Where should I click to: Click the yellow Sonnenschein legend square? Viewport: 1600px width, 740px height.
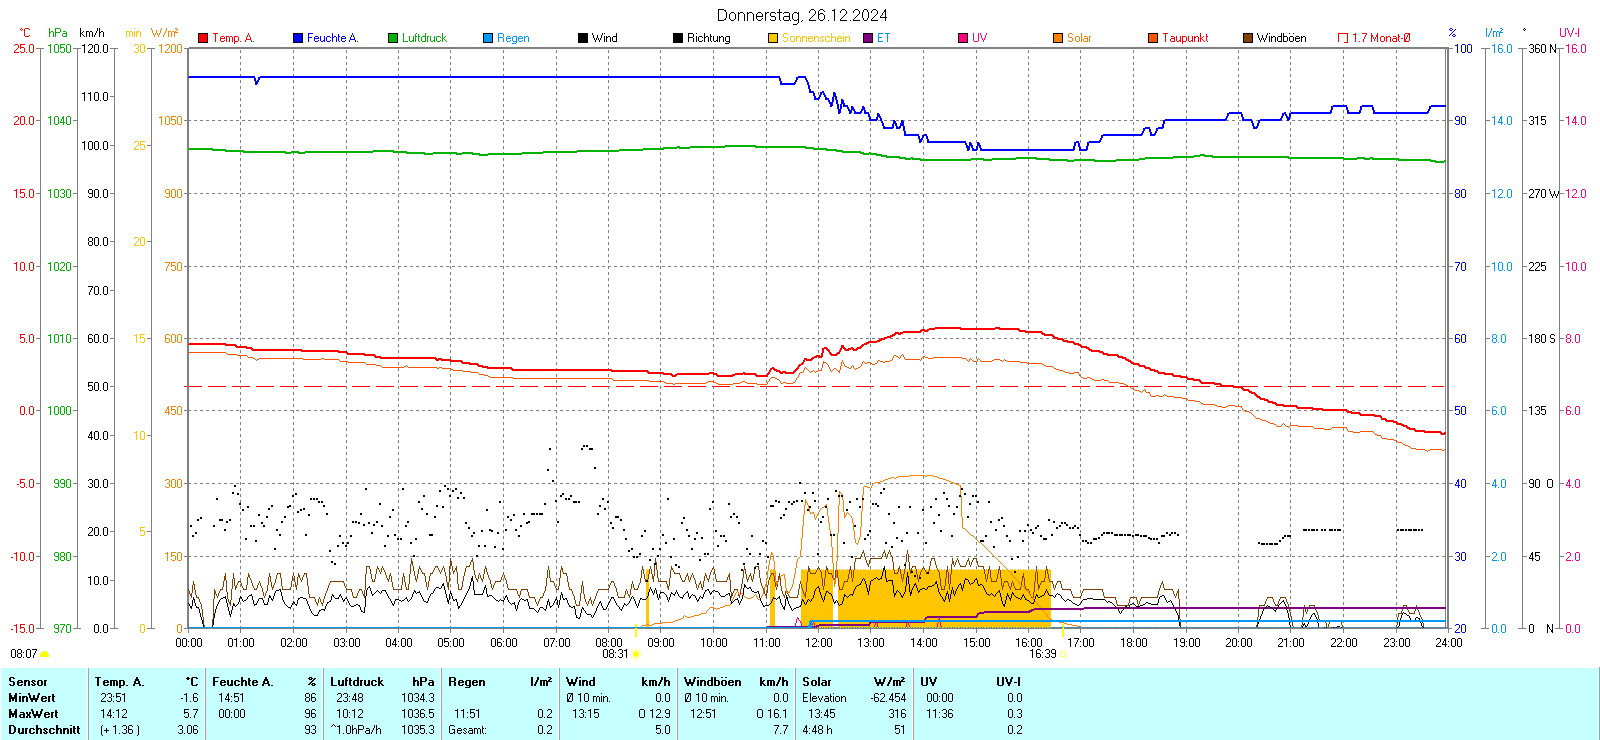[x=773, y=38]
